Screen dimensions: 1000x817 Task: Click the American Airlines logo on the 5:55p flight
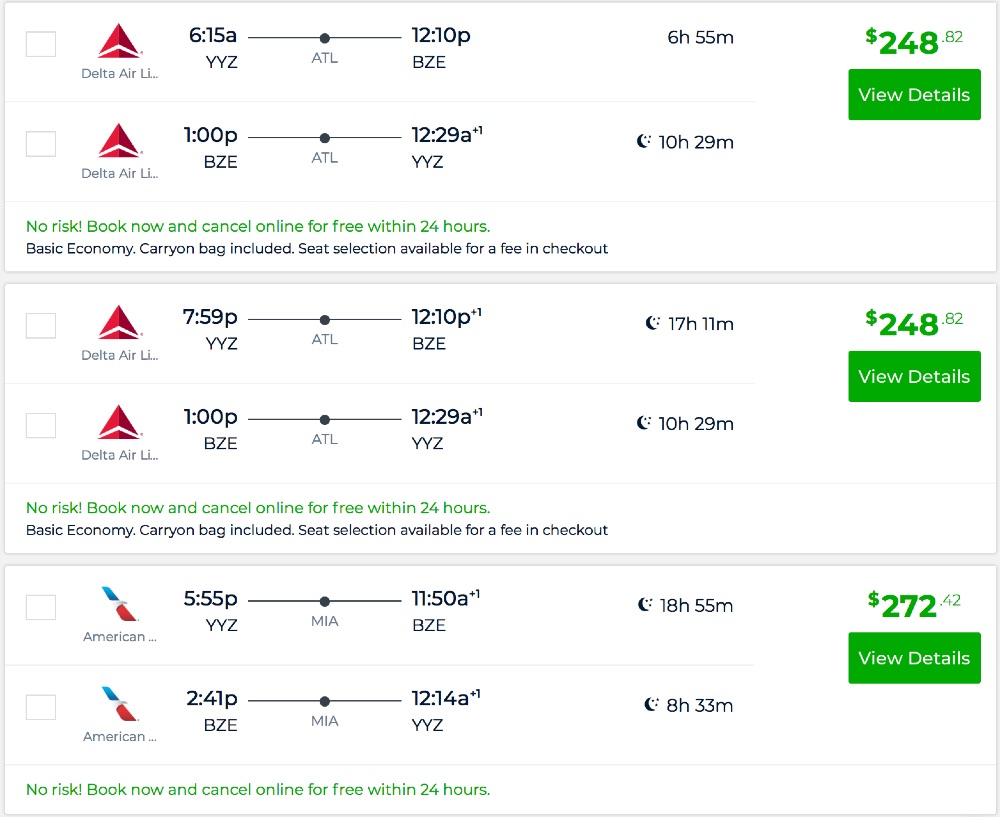(x=120, y=605)
